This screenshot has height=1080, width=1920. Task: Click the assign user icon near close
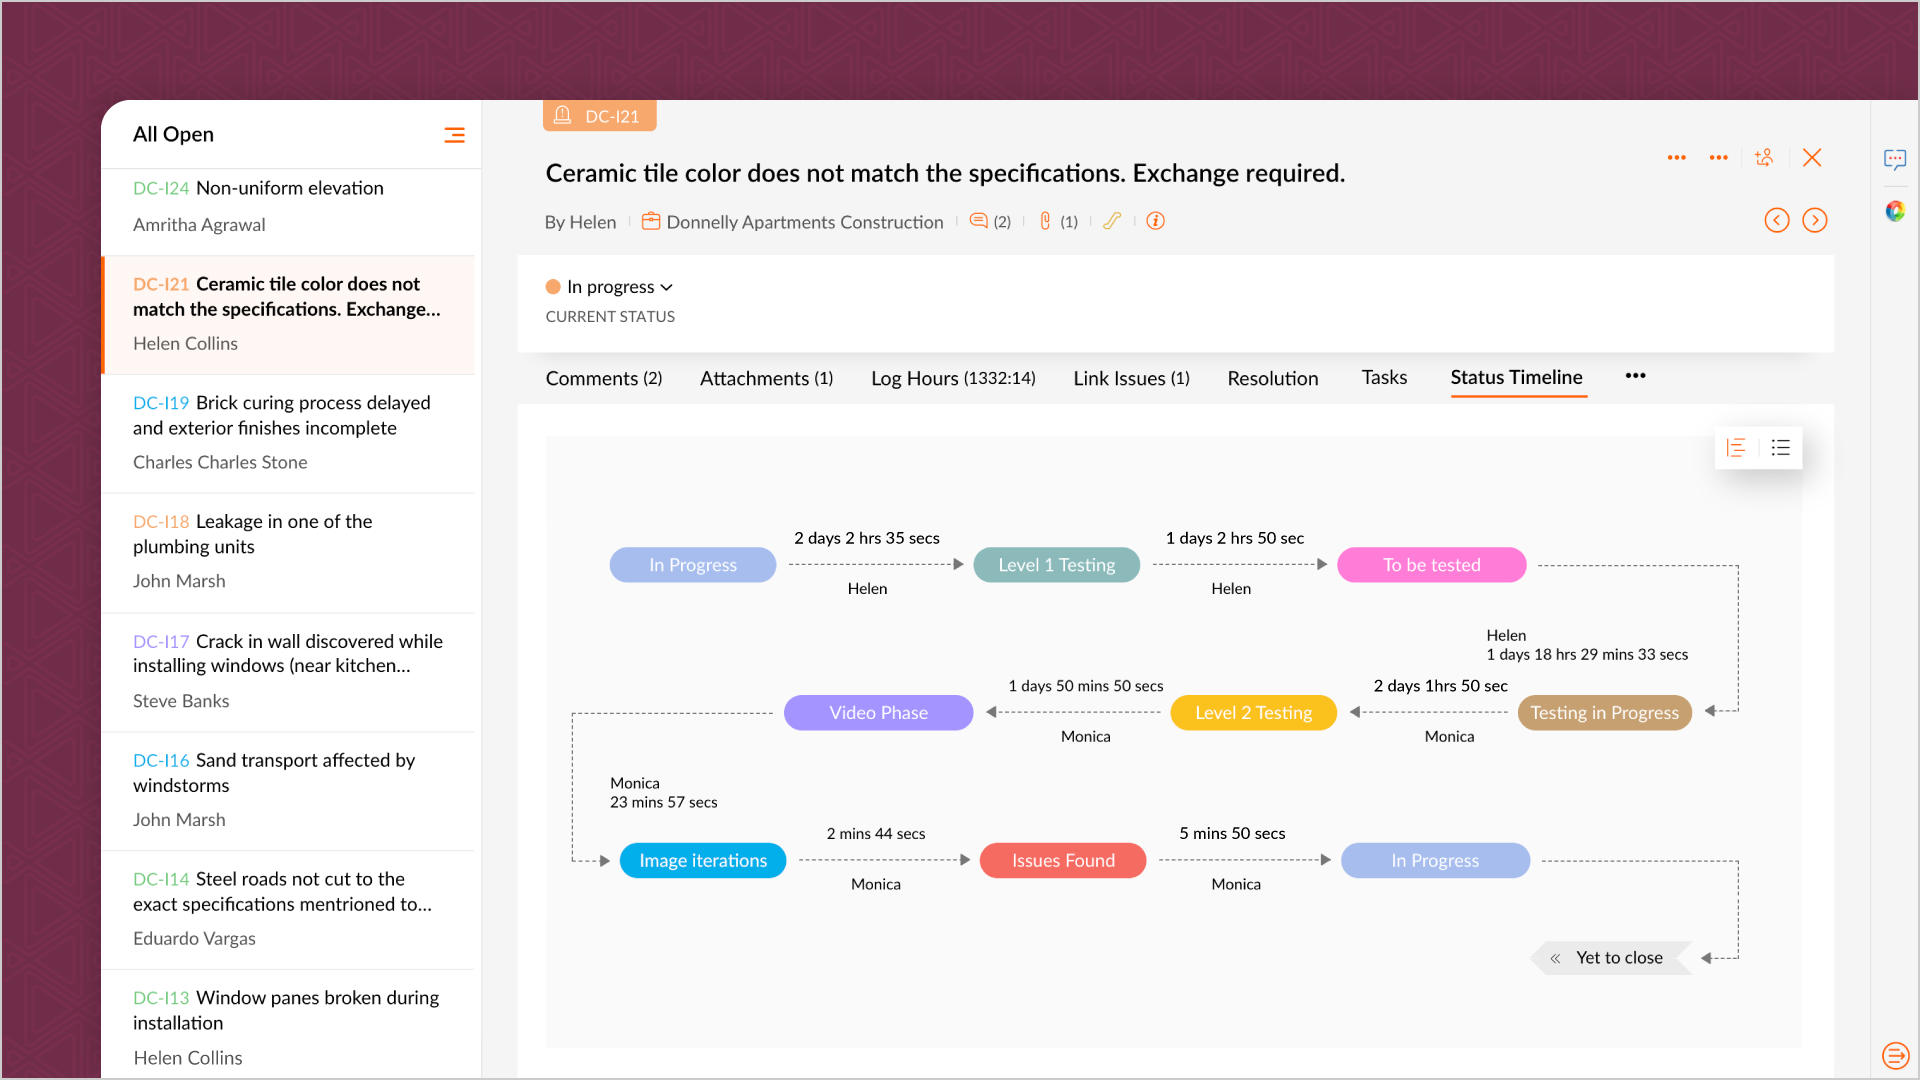(x=1764, y=158)
